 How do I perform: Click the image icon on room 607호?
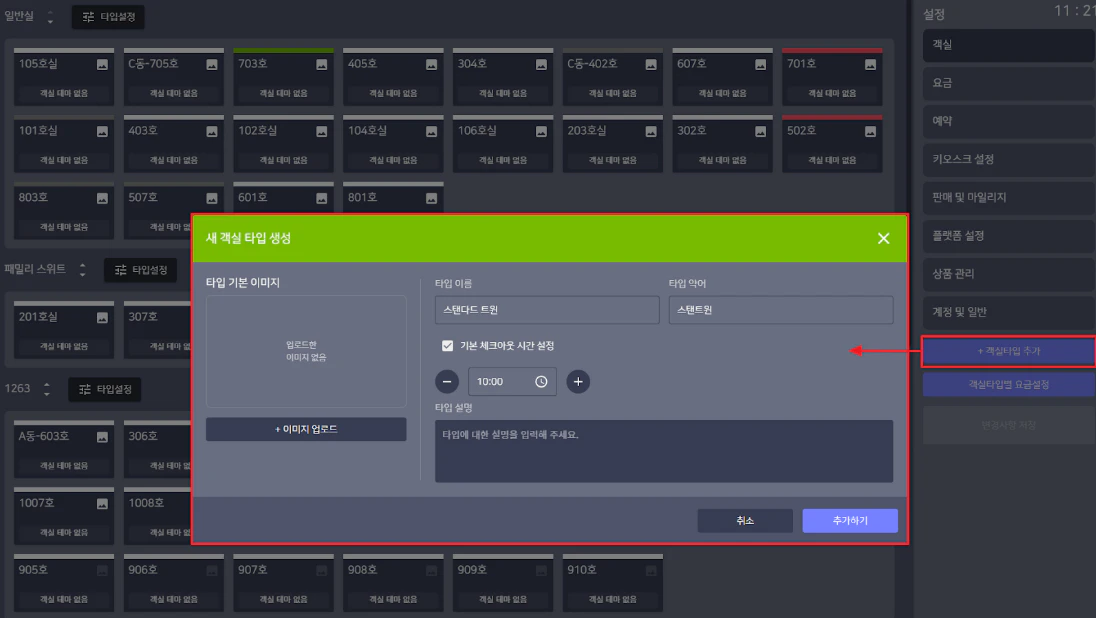point(760,64)
